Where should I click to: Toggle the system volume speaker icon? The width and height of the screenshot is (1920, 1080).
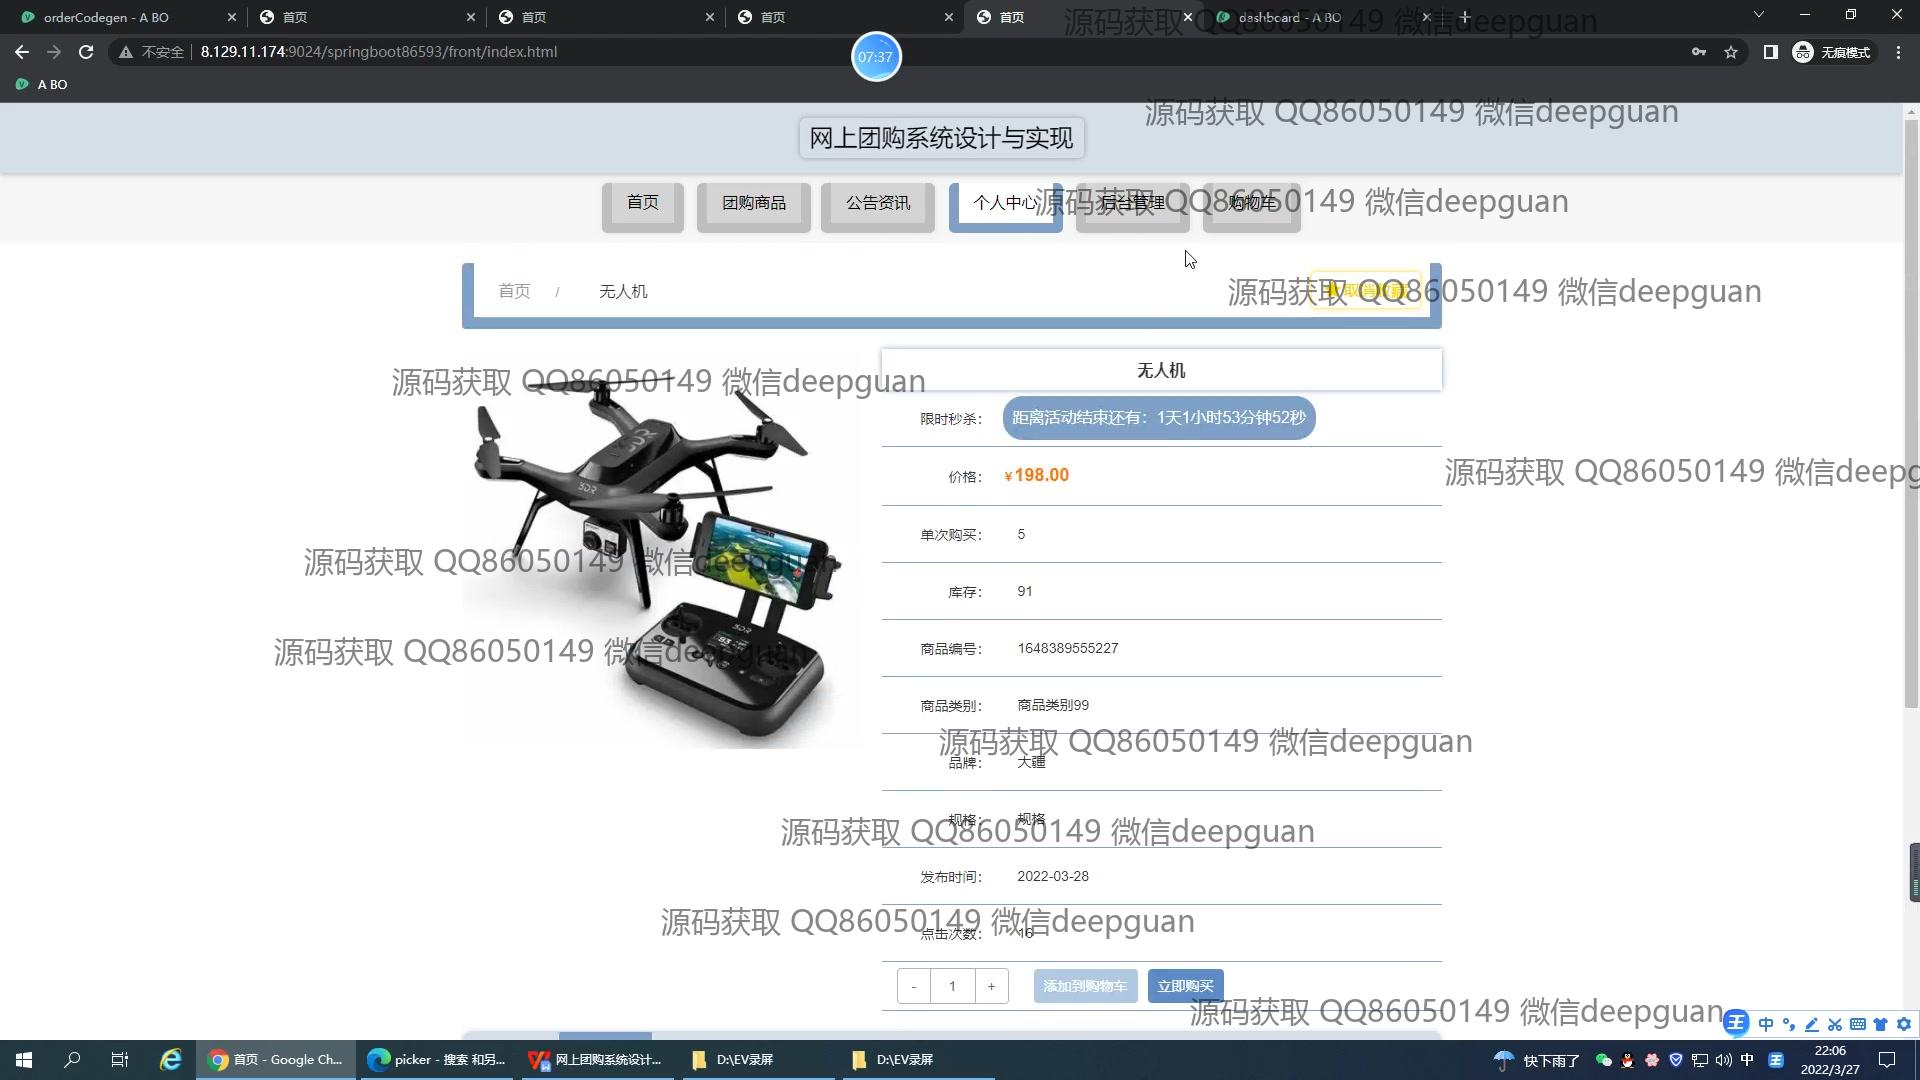[1723, 1060]
